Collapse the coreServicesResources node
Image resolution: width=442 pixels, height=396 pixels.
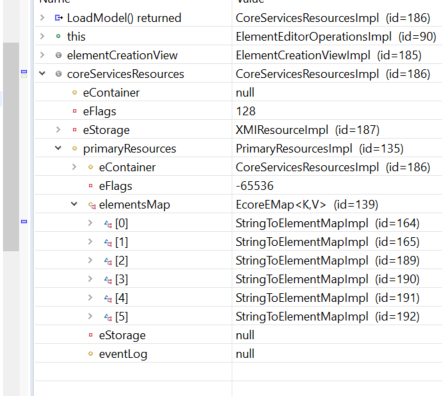click(42, 73)
